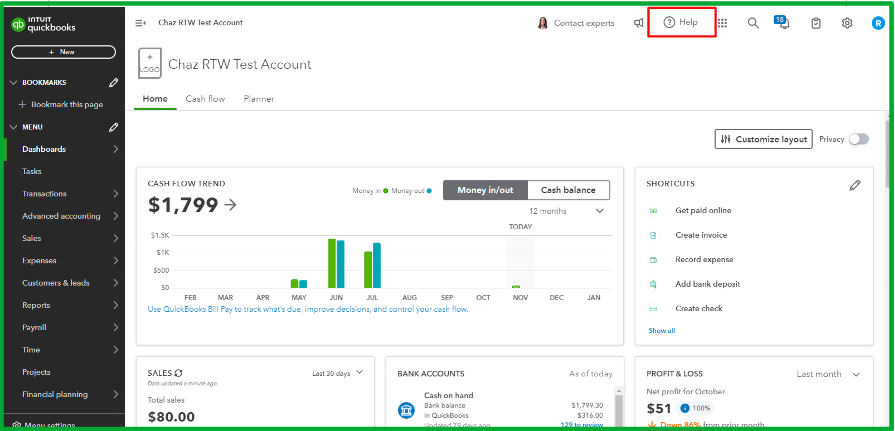Click the arrow beside $1,799
Image resolution: width=895 pixels, height=431 pixels.
tap(230, 206)
